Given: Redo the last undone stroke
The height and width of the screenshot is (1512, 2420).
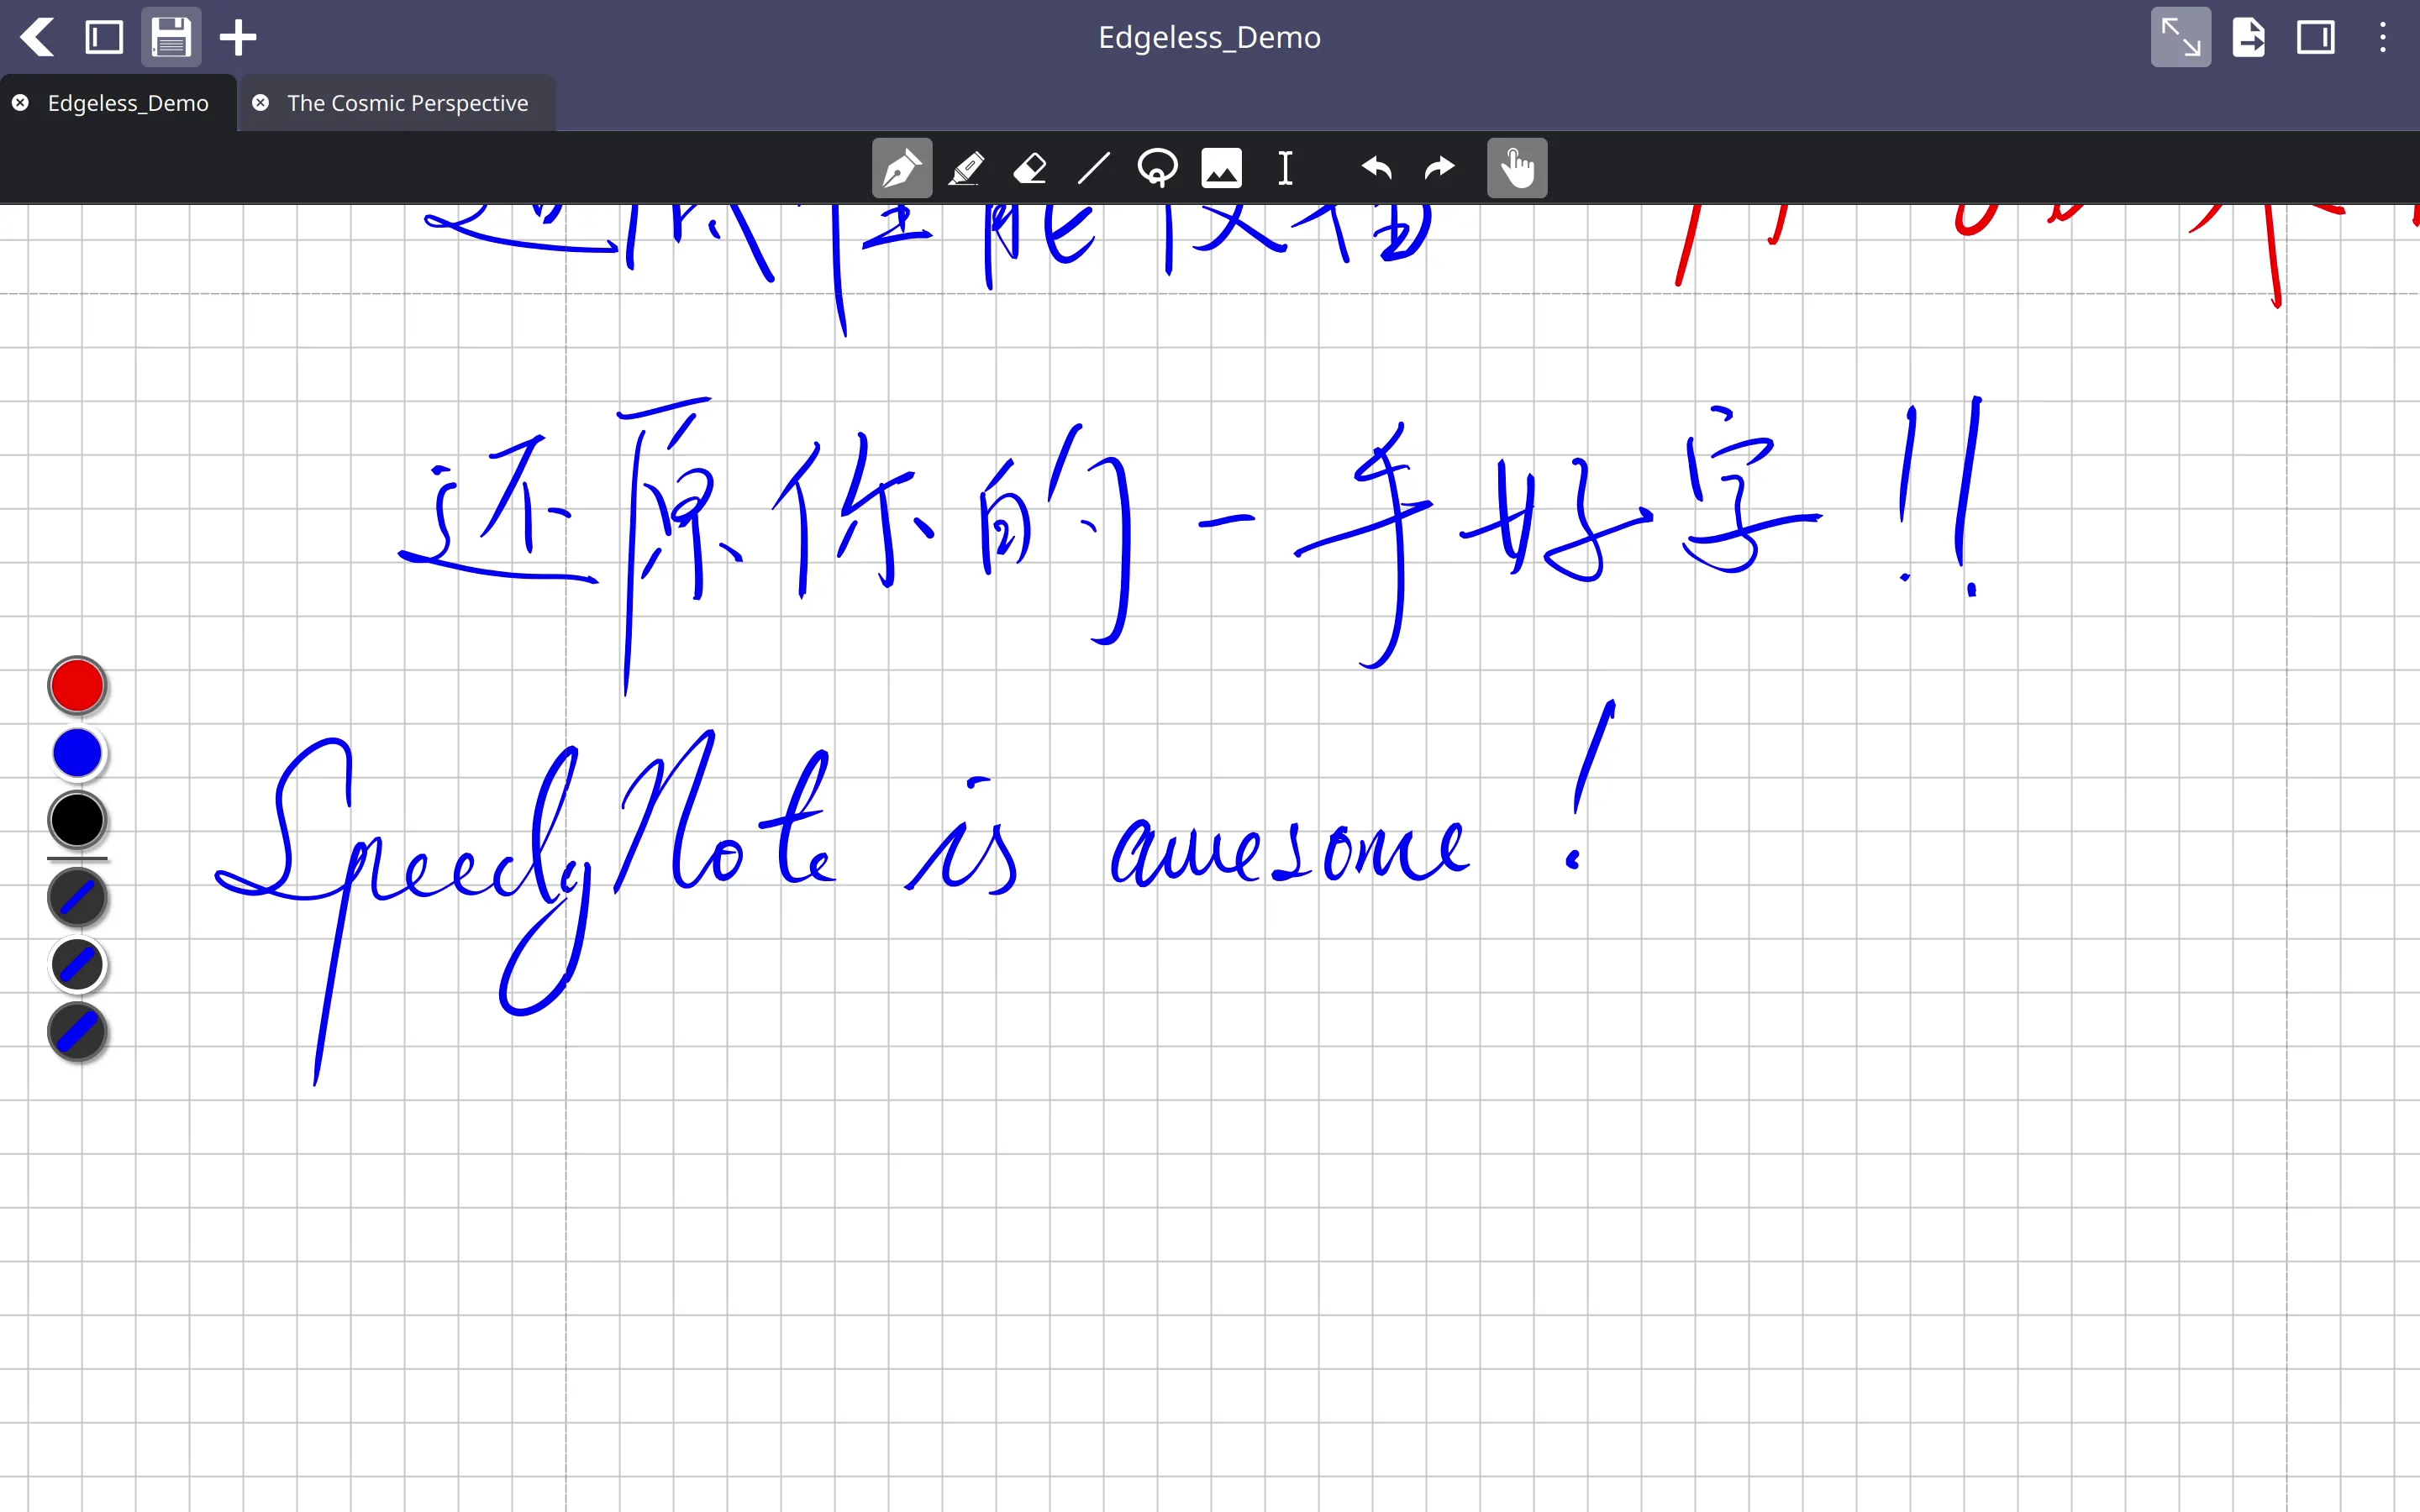Looking at the screenshot, I should [x=1440, y=168].
